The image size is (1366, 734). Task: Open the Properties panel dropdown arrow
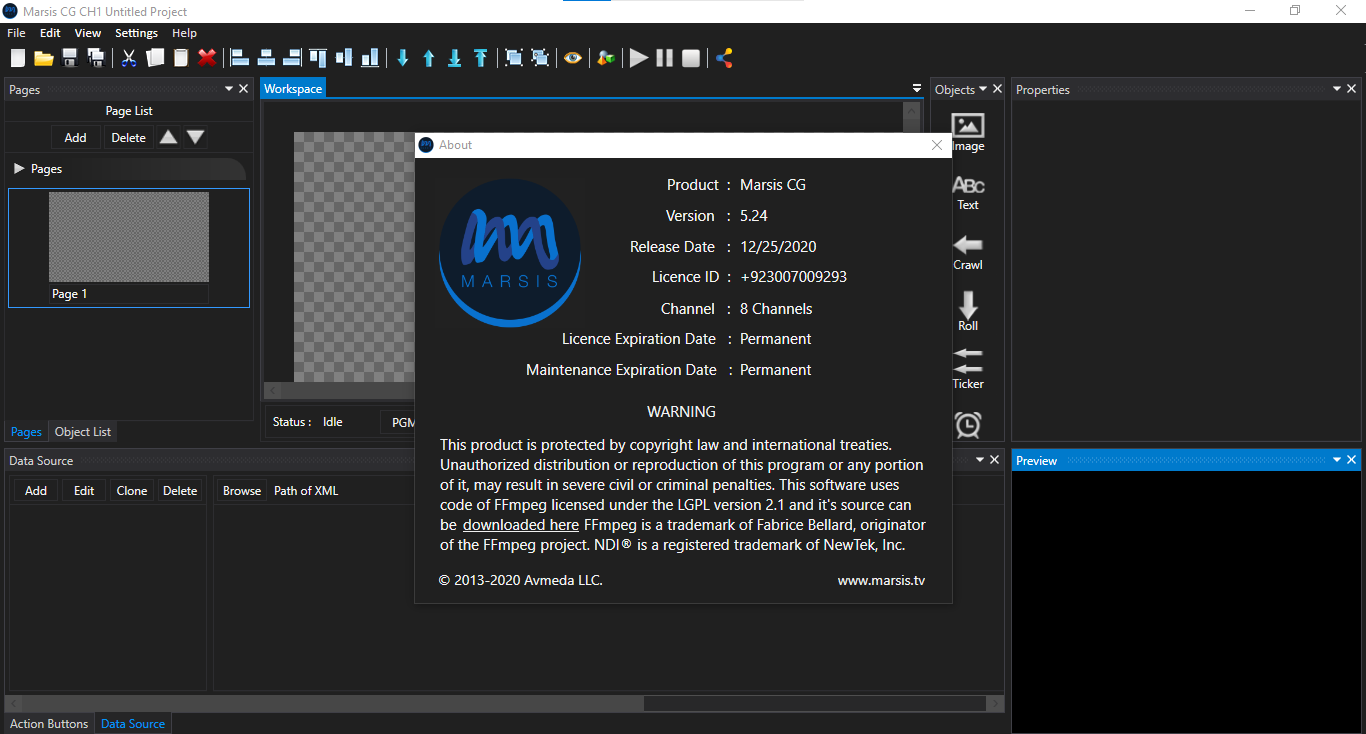pyautogui.click(x=1337, y=89)
